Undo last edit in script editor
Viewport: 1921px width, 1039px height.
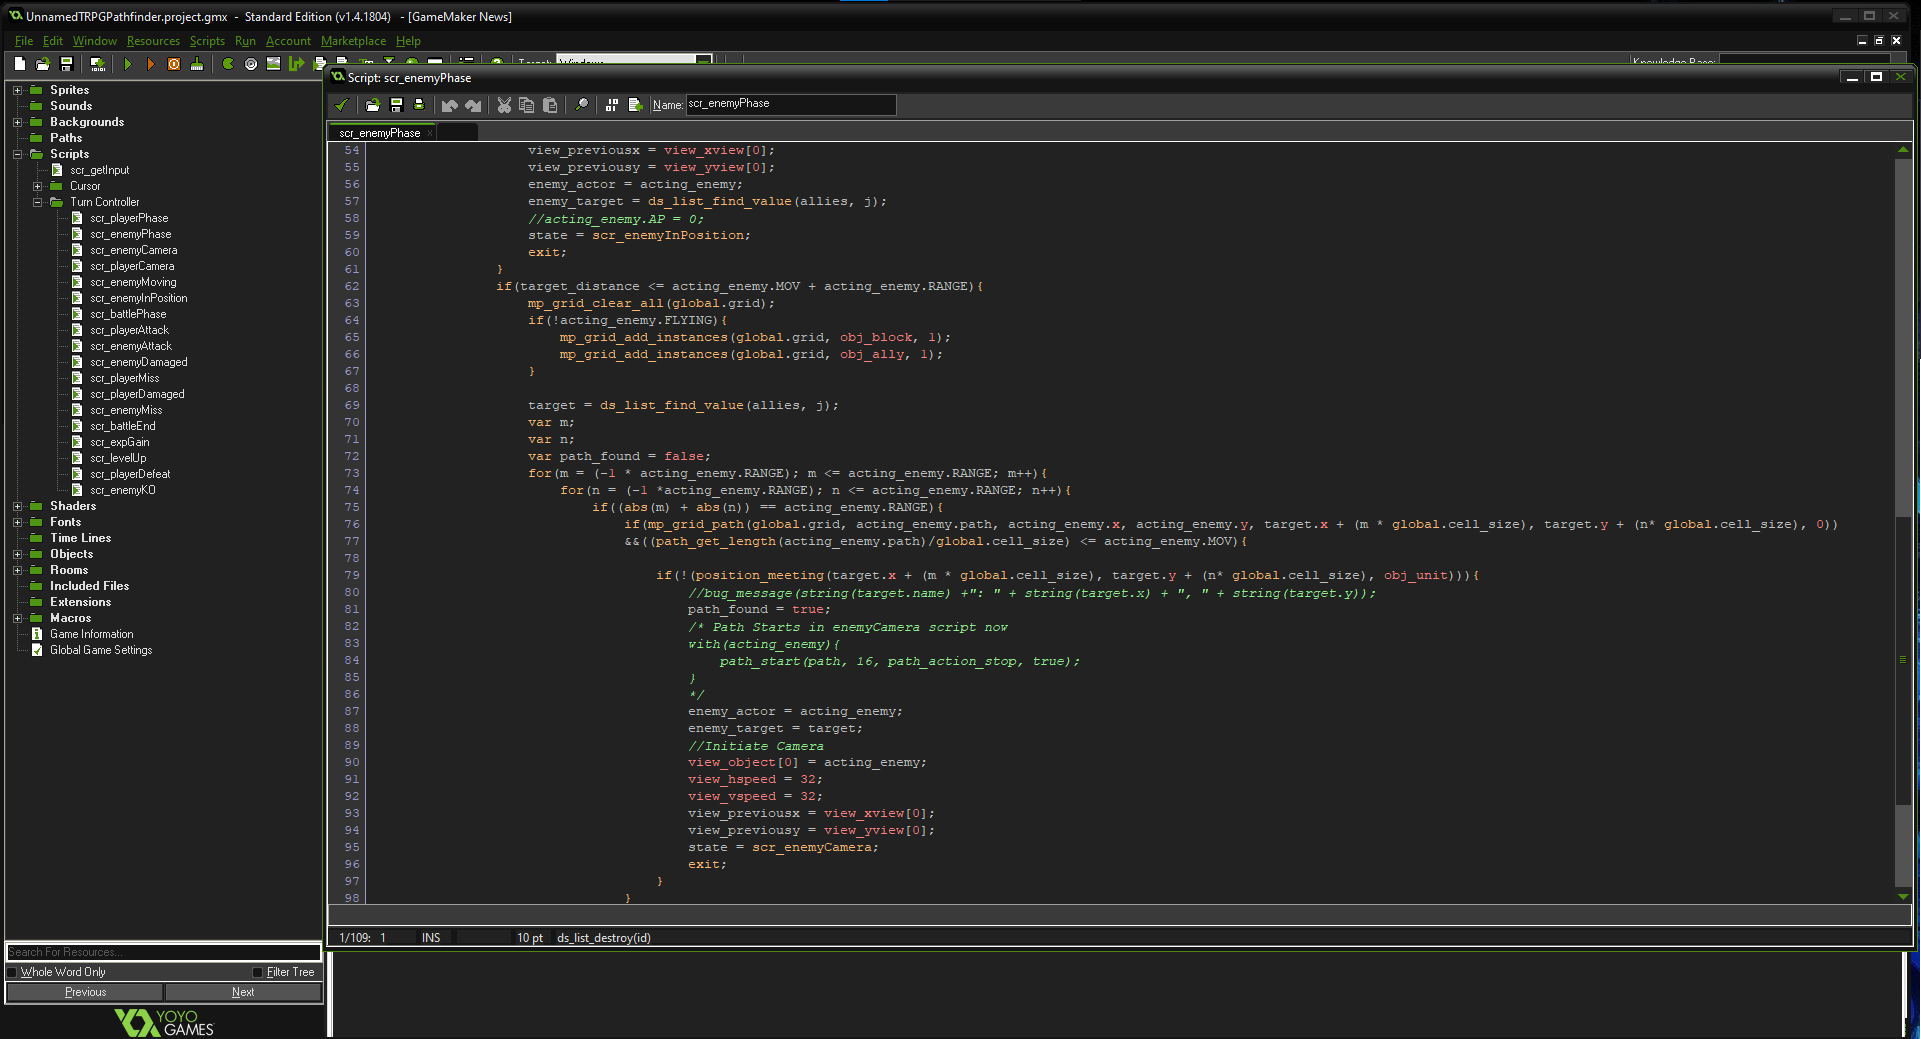(x=450, y=105)
